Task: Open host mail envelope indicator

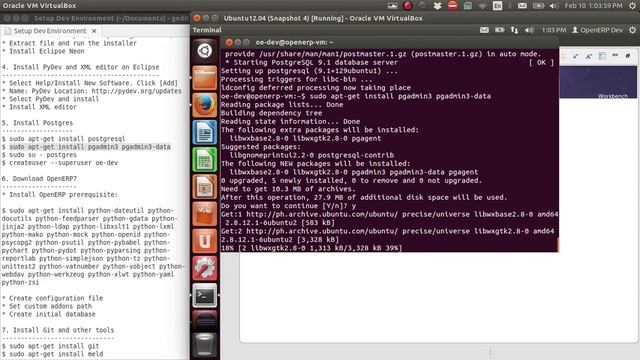Action: (x=522, y=6)
